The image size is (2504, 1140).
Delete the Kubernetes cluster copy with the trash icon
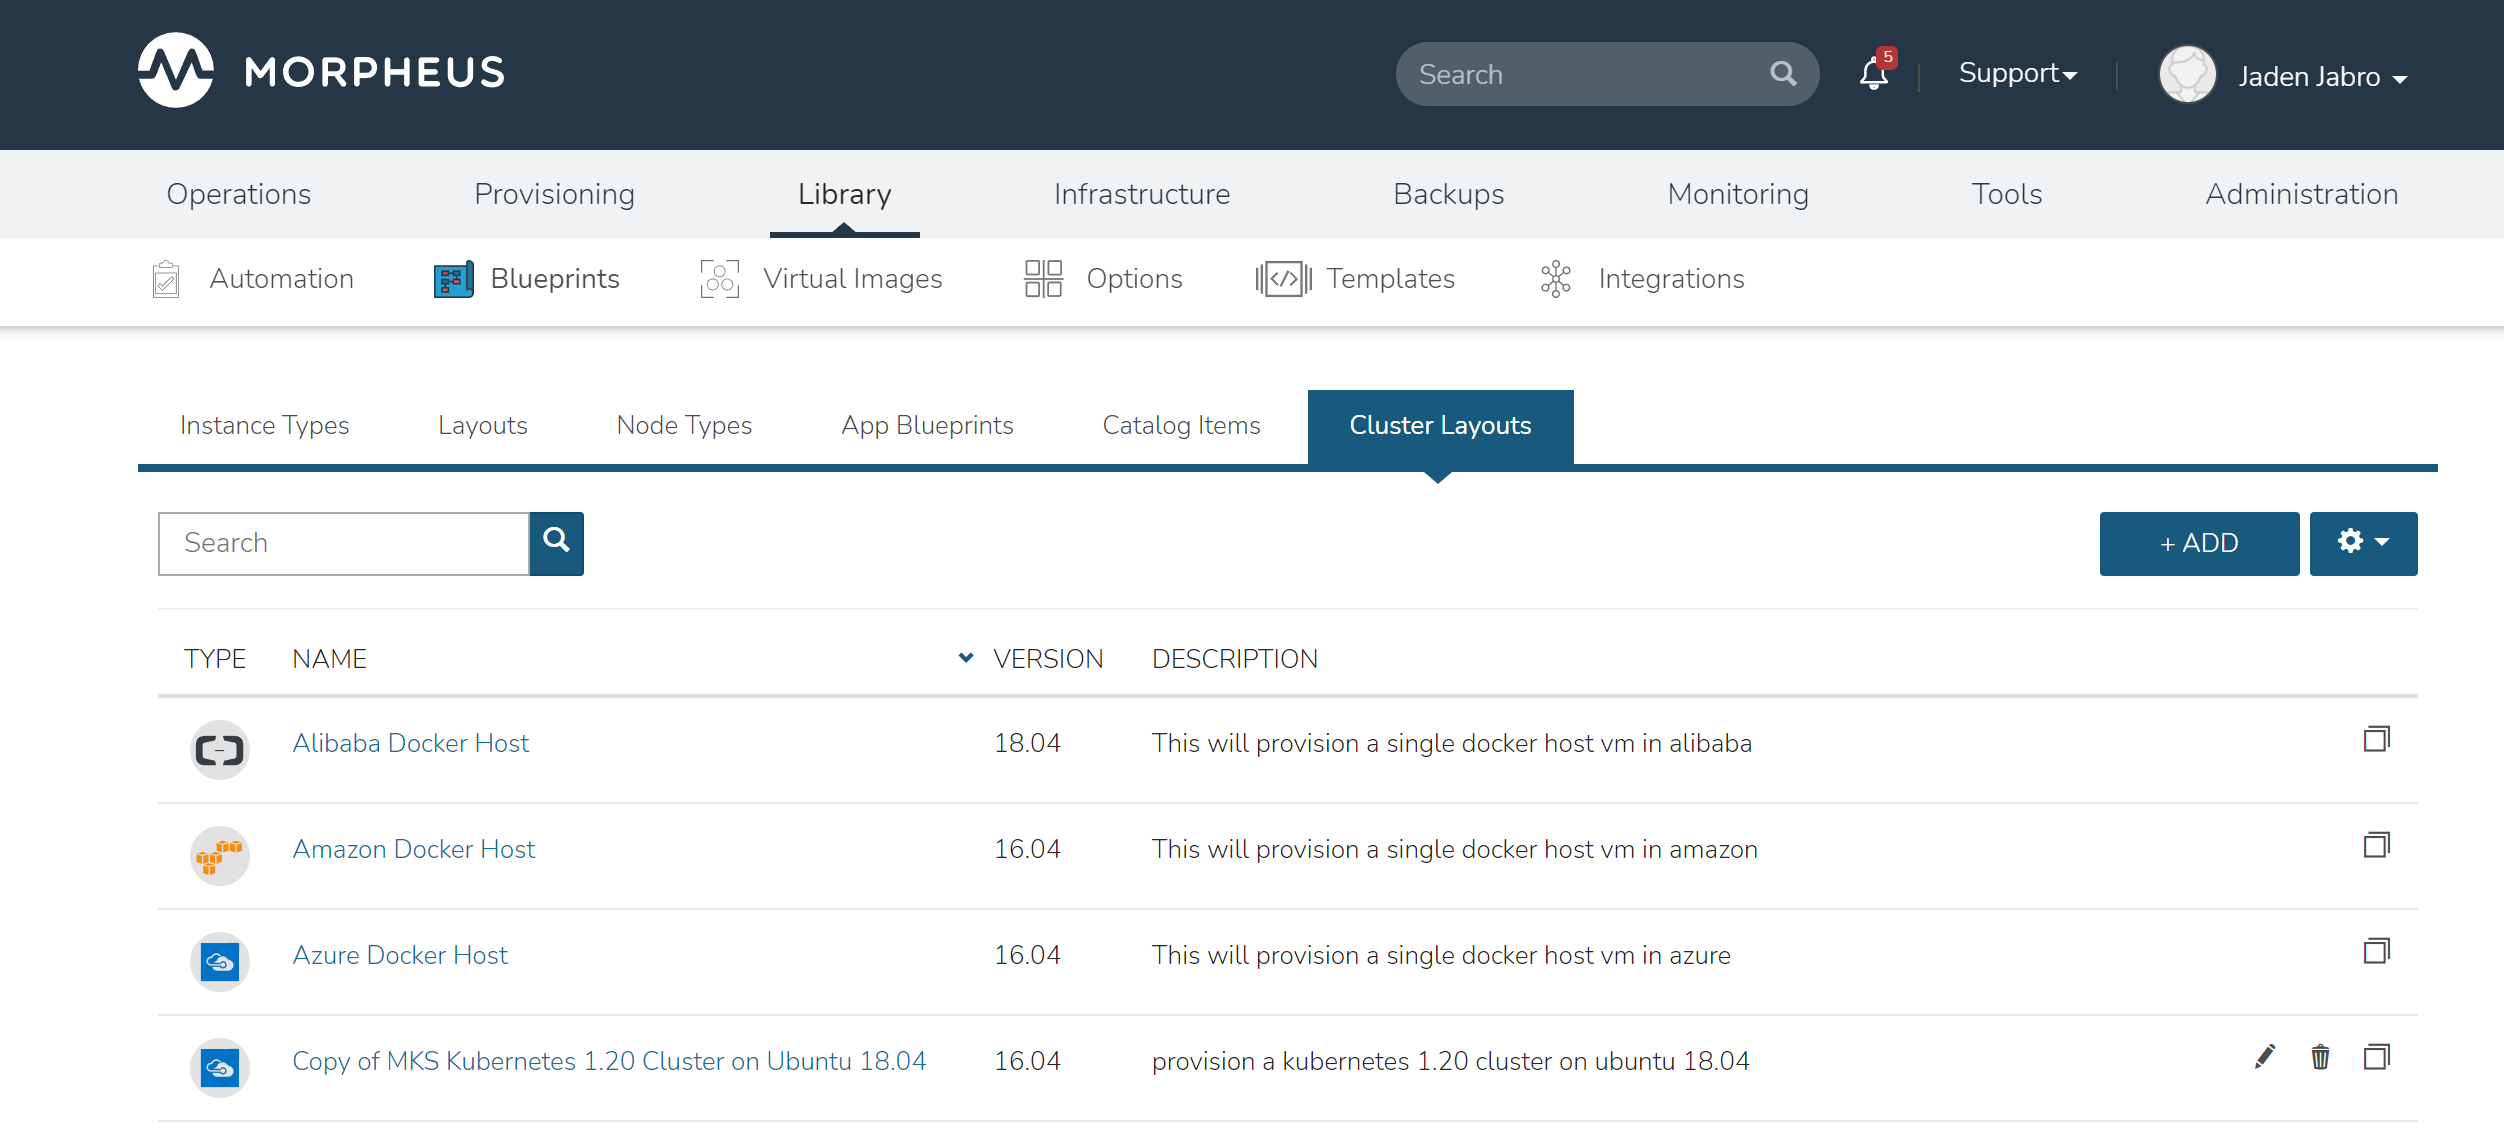point(2320,1057)
